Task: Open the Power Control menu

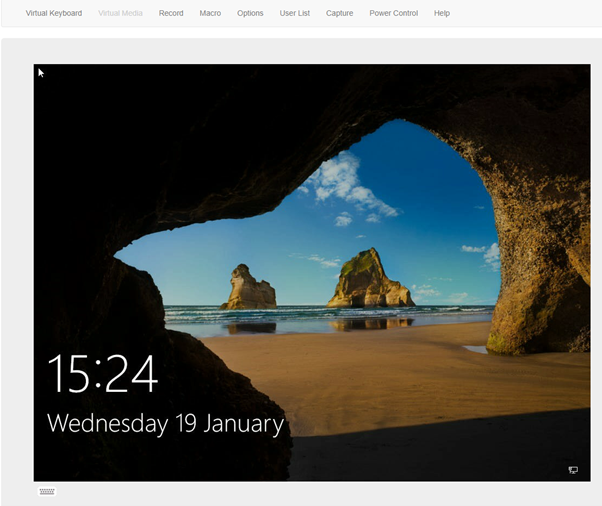Action: coord(394,13)
